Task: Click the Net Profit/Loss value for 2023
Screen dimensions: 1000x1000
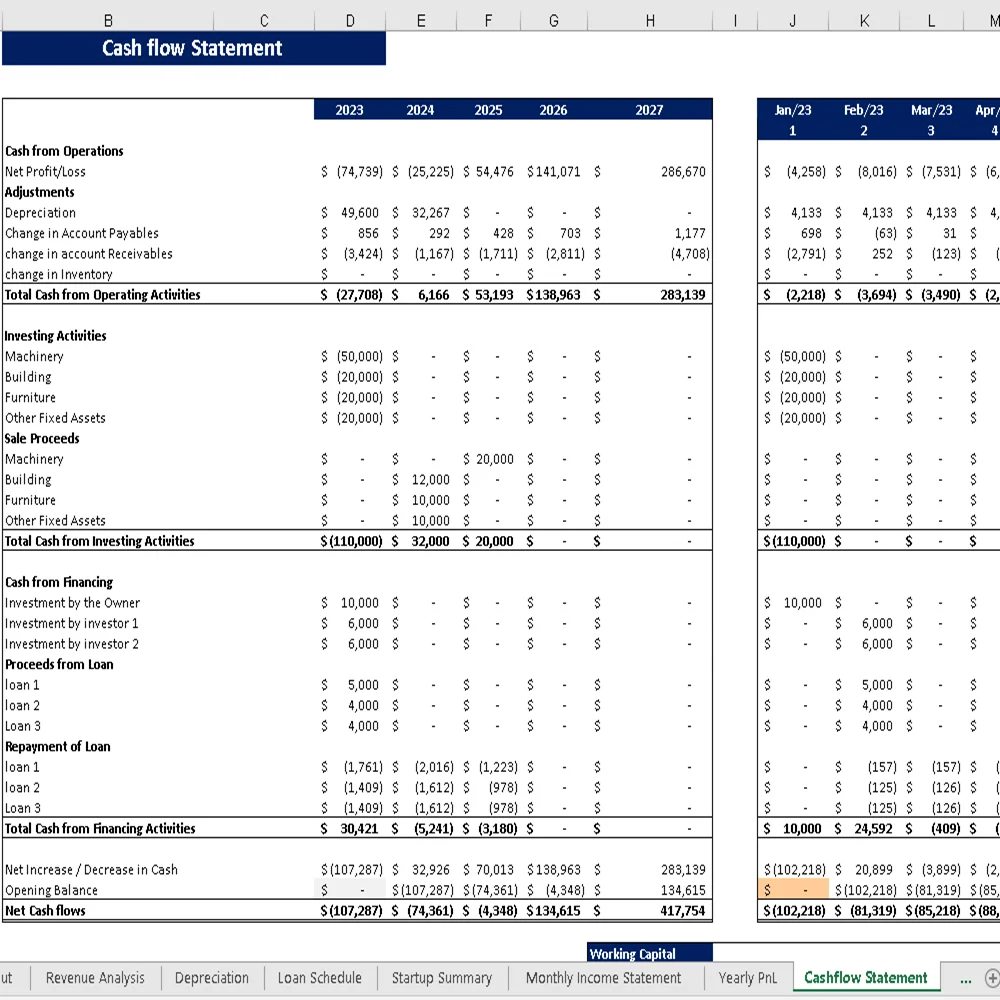Action: pyautogui.click(x=349, y=171)
